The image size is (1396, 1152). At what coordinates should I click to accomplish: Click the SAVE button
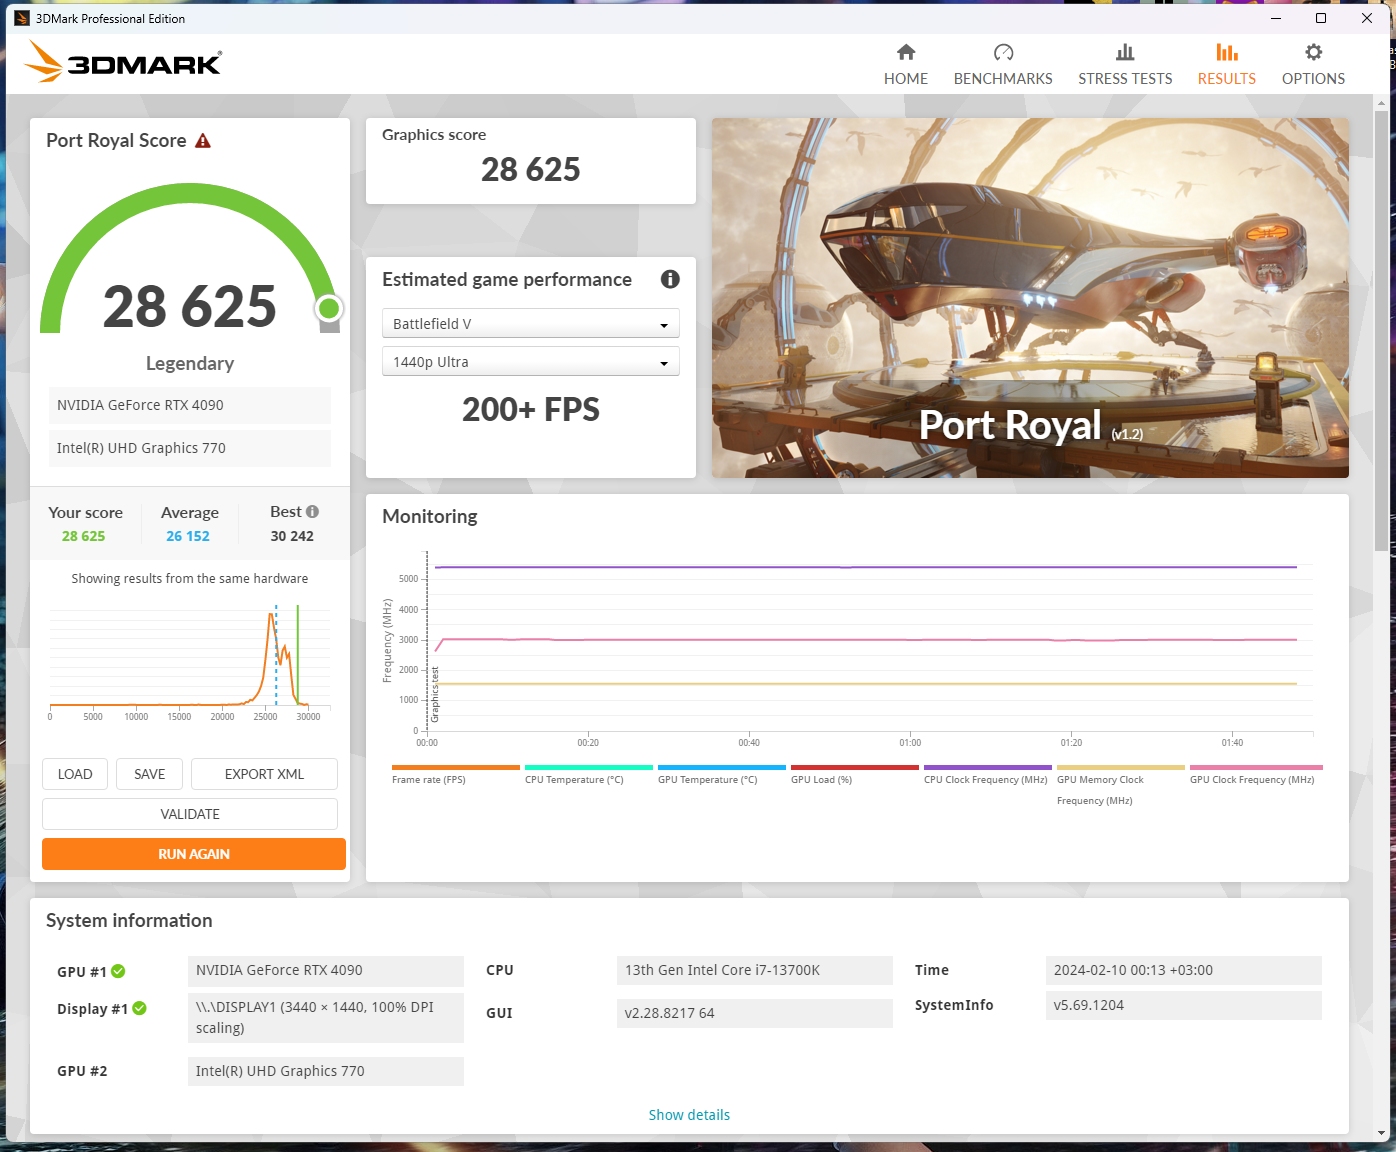pyautogui.click(x=150, y=774)
